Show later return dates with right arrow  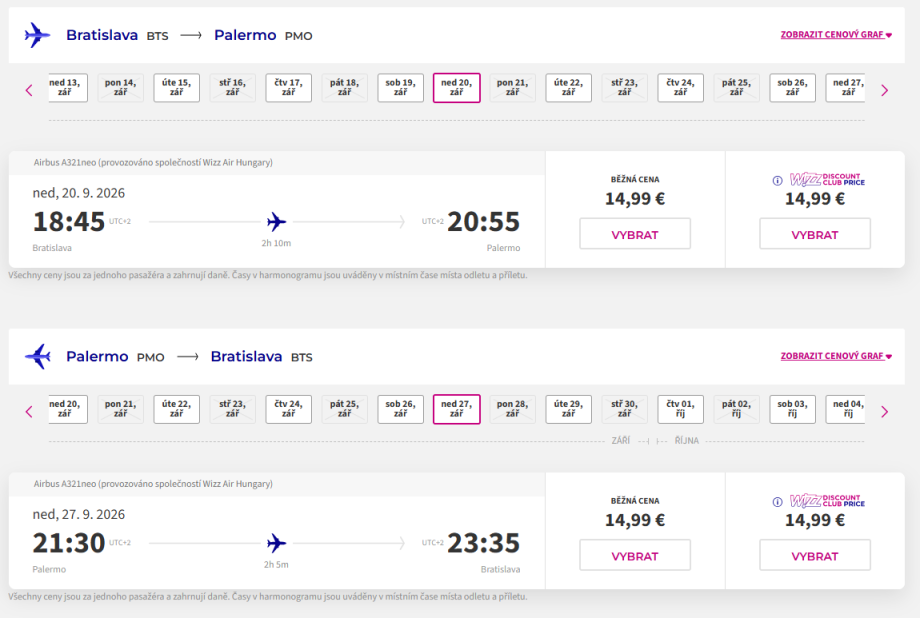[x=884, y=411]
